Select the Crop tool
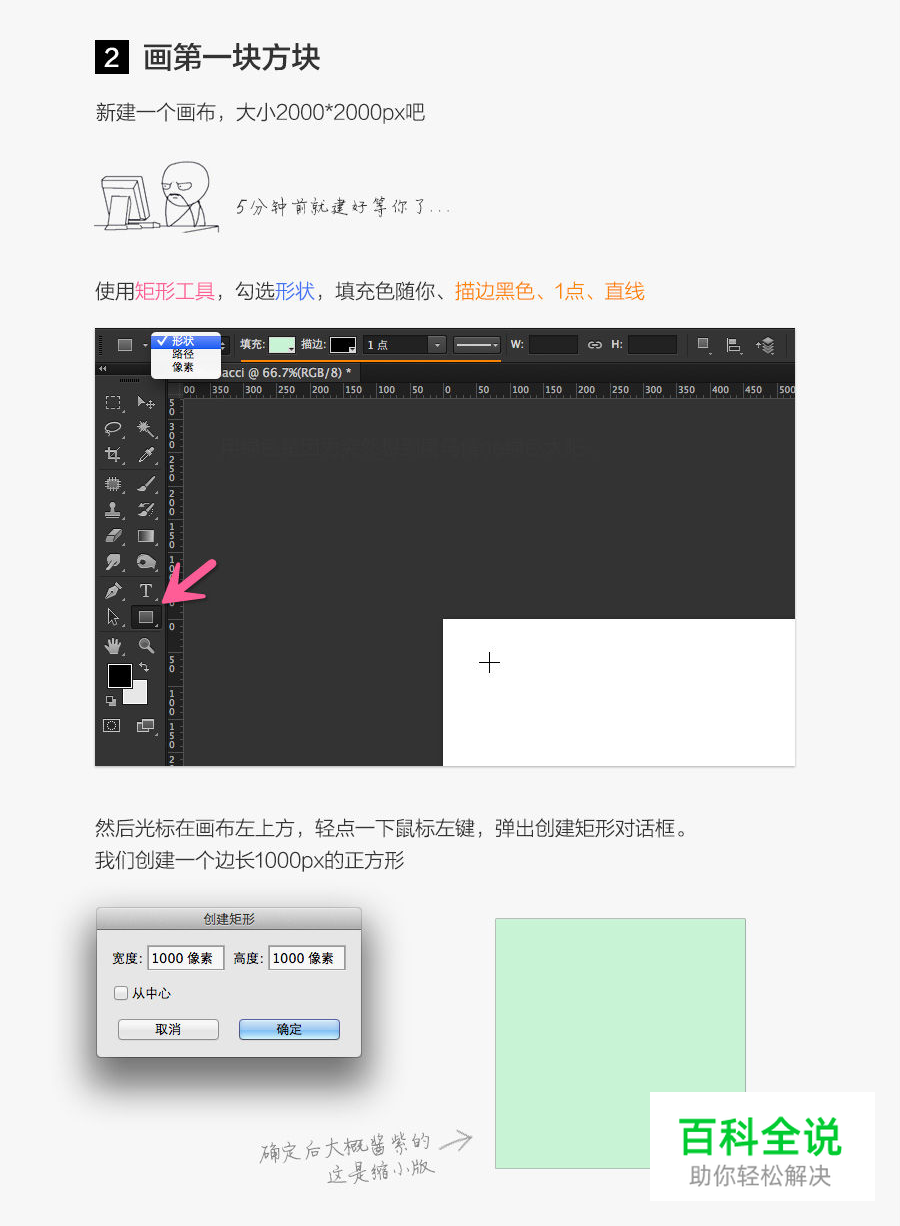 click(114, 454)
